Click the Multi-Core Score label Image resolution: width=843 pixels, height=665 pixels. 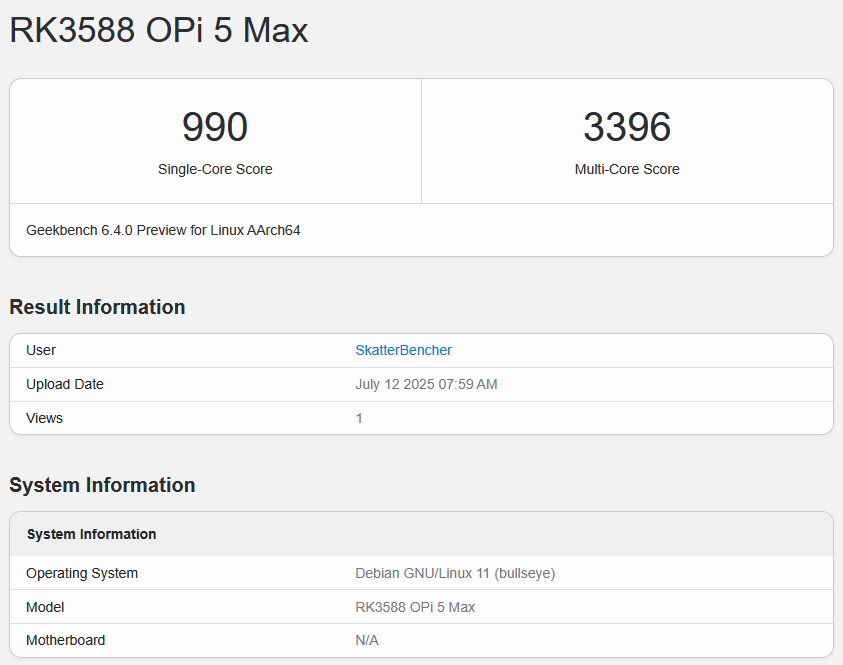(x=627, y=169)
